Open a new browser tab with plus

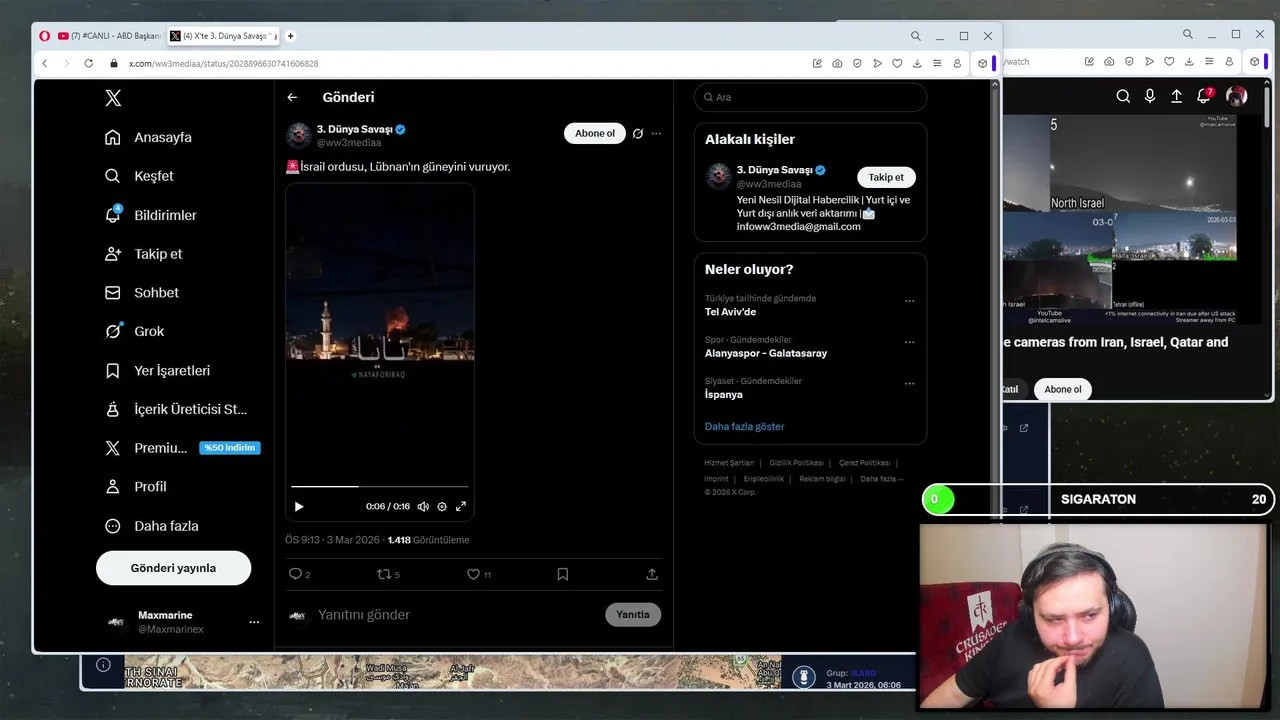pyautogui.click(x=291, y=36)
